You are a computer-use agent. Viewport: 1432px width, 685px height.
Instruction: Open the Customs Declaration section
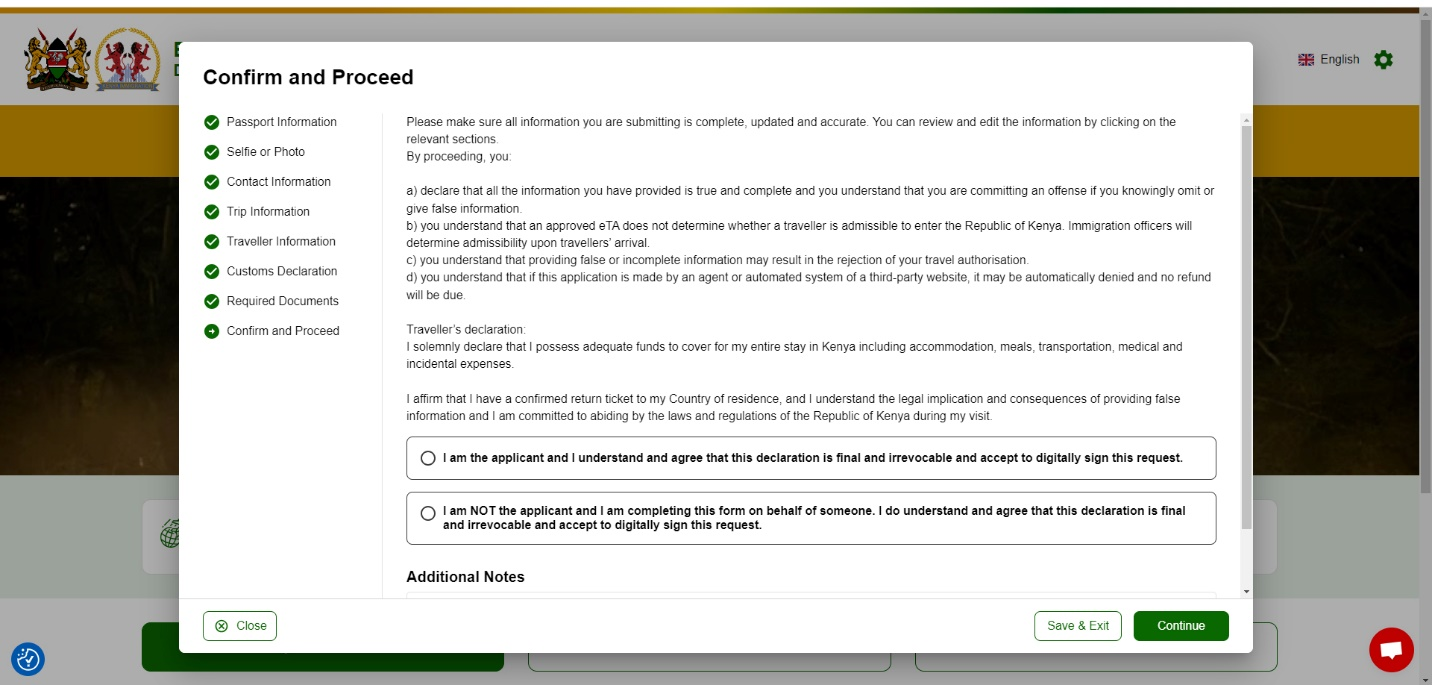(281, 271)
